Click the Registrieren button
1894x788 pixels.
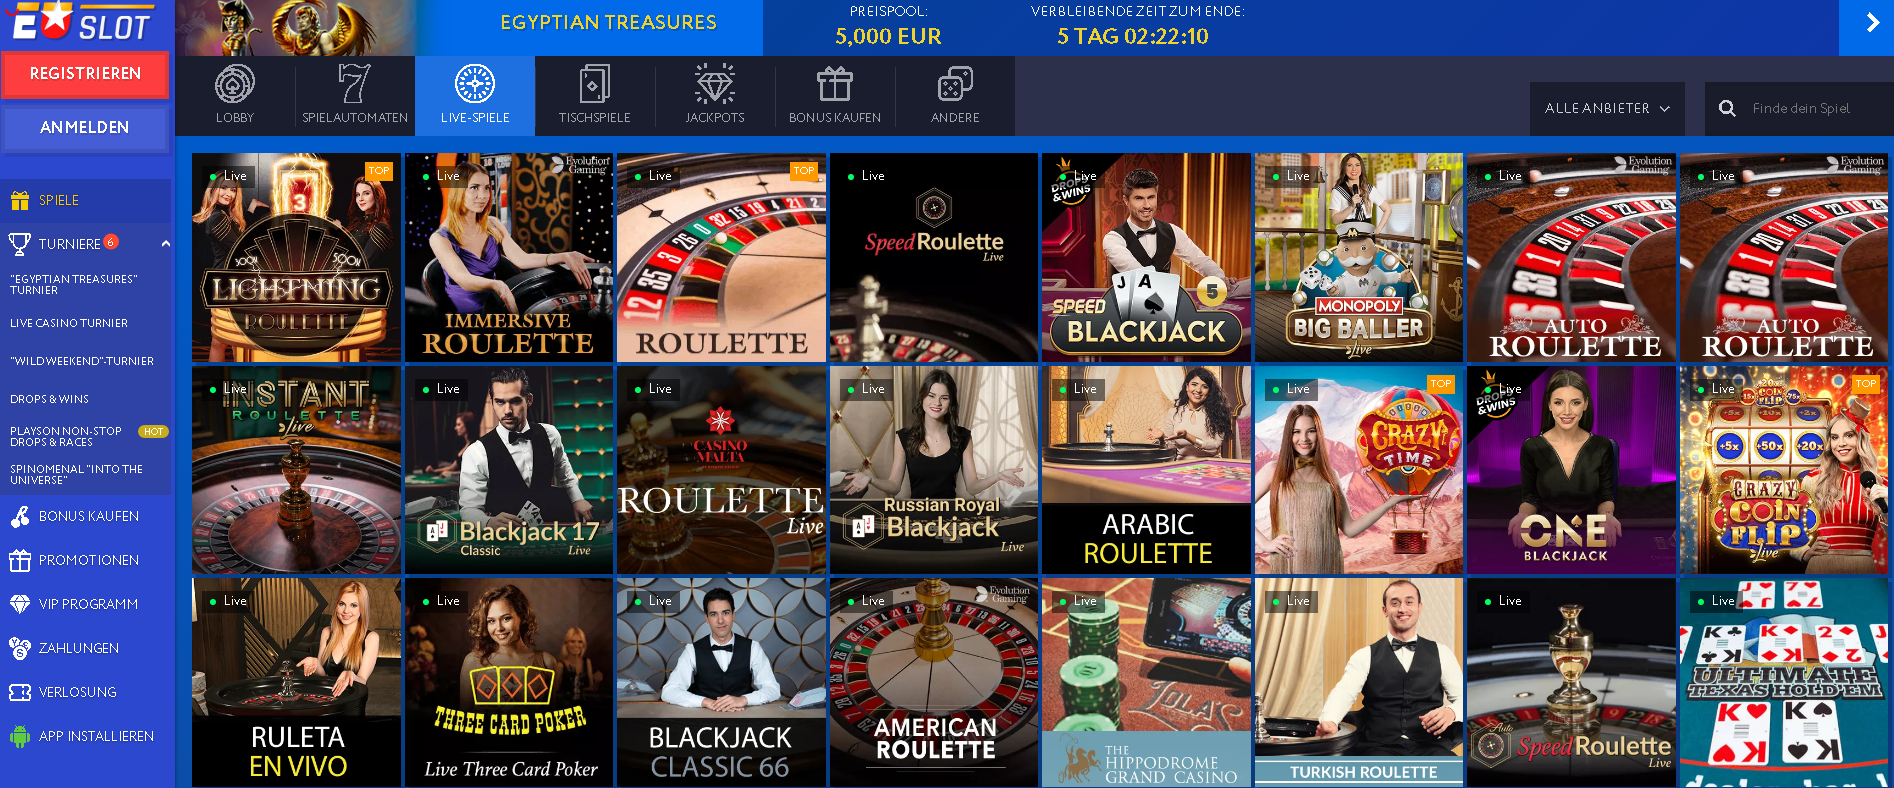(85, 74)
